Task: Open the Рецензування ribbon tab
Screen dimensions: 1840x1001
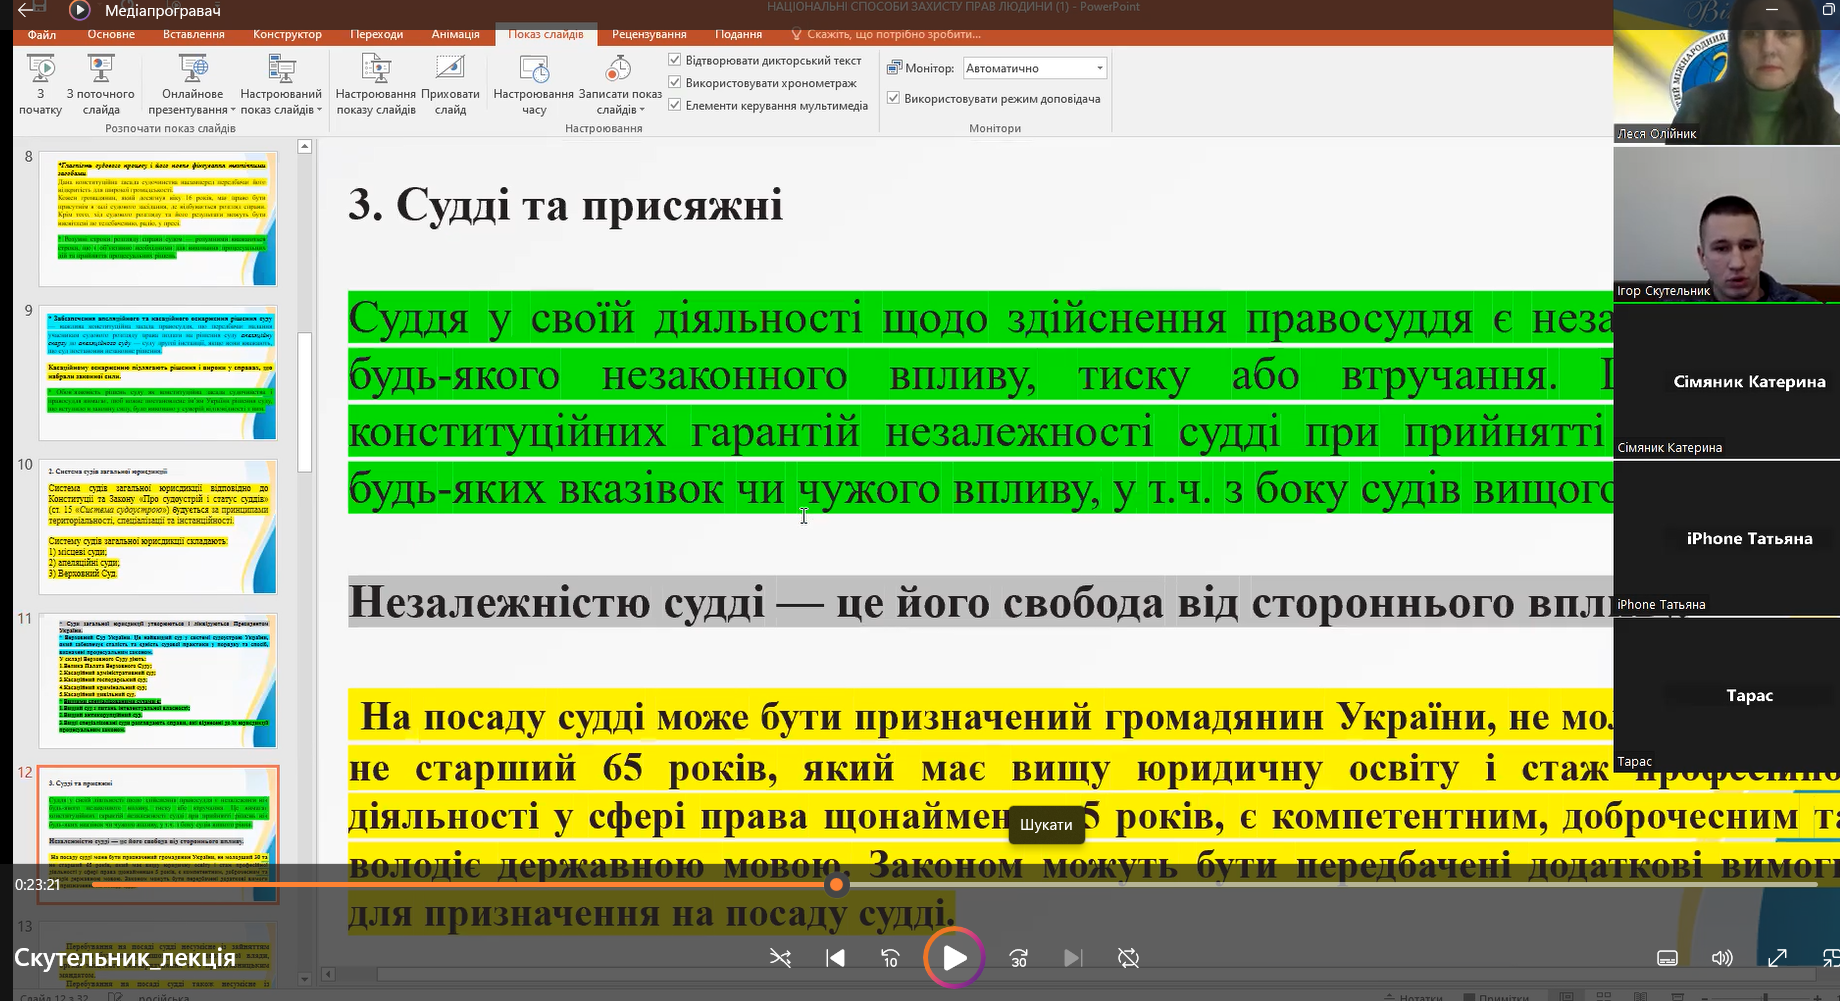Action: click(x=649, y=34)
